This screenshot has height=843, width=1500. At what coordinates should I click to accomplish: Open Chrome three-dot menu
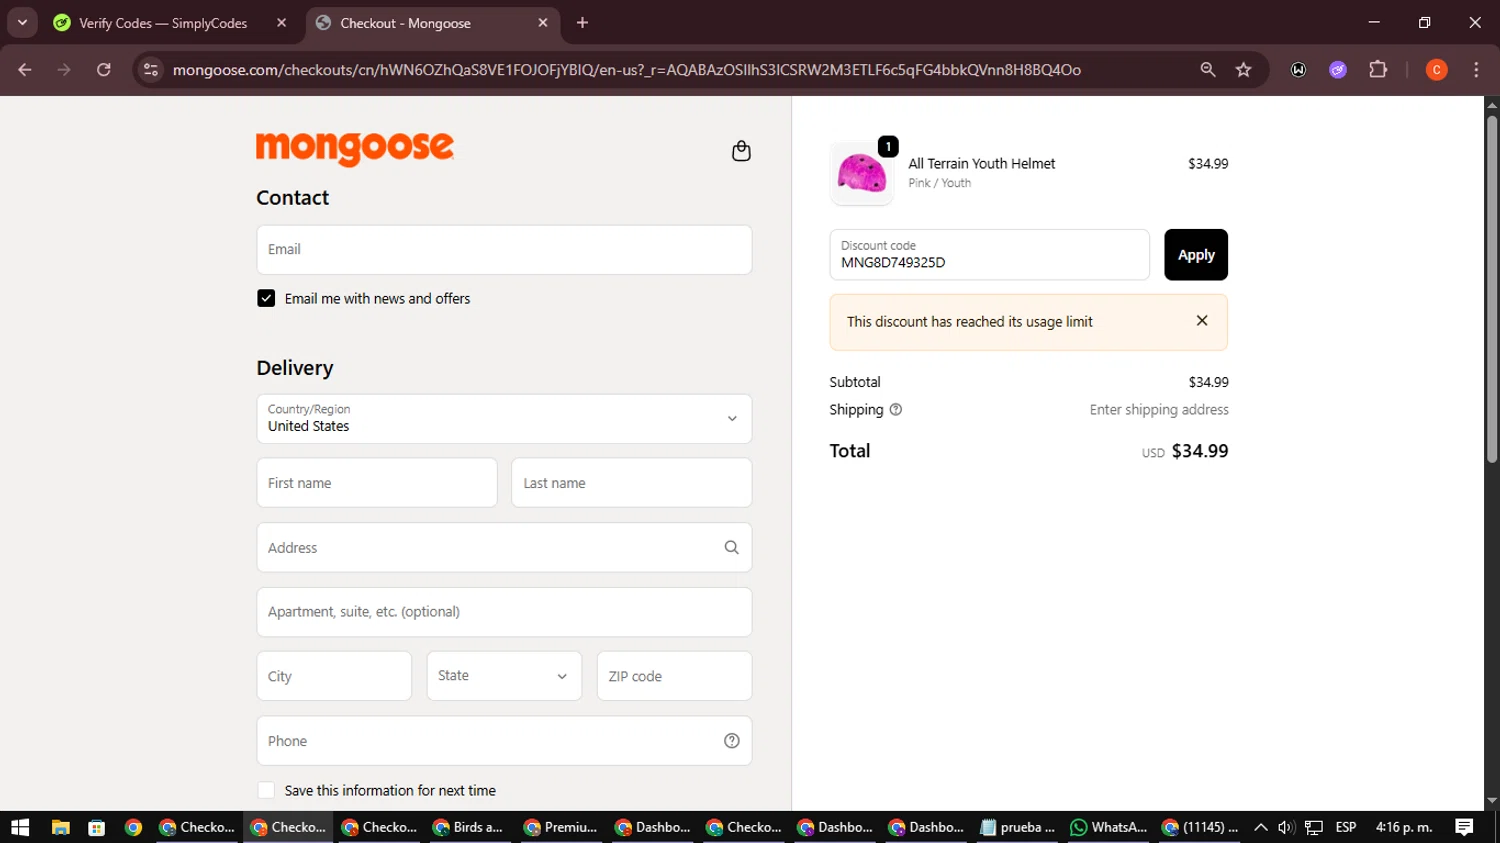click(x=1476, y=70)
